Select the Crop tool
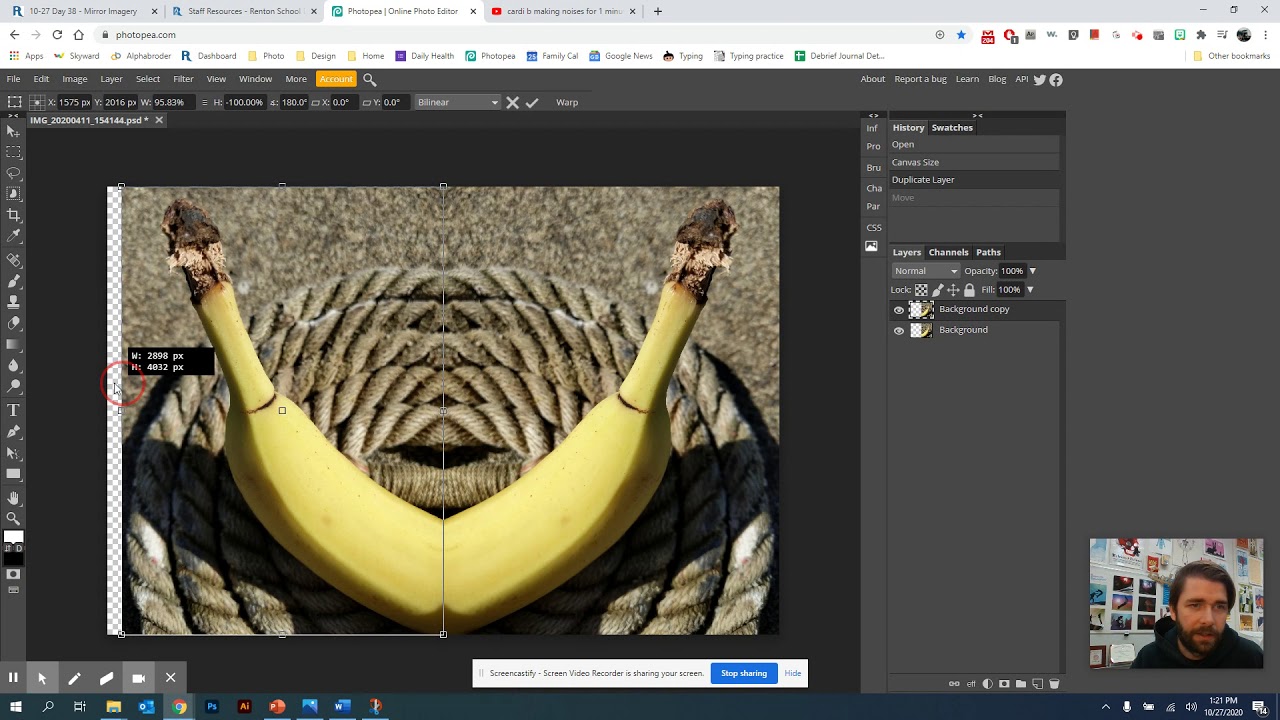 13,215
